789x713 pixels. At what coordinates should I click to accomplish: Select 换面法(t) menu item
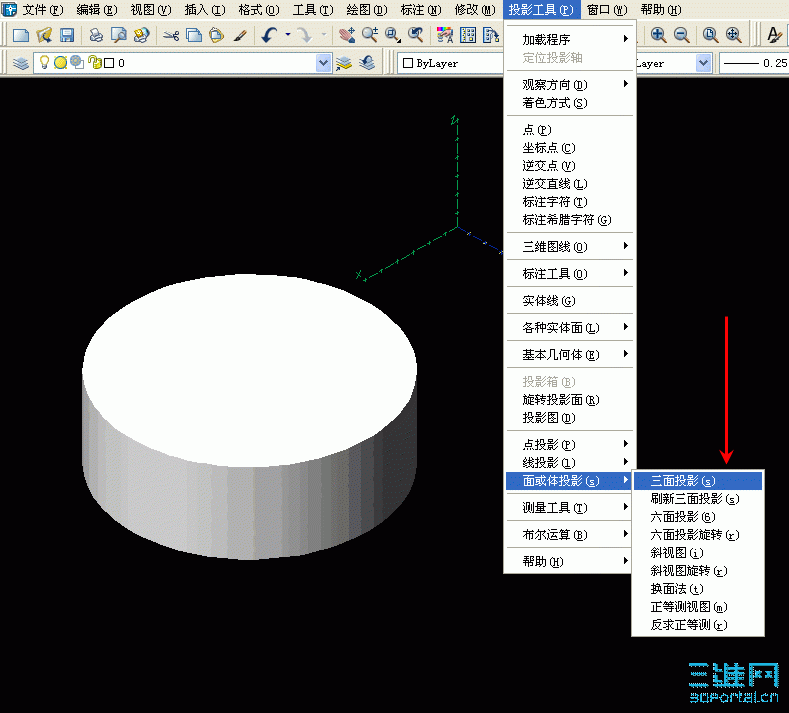(x=698, y=589)
